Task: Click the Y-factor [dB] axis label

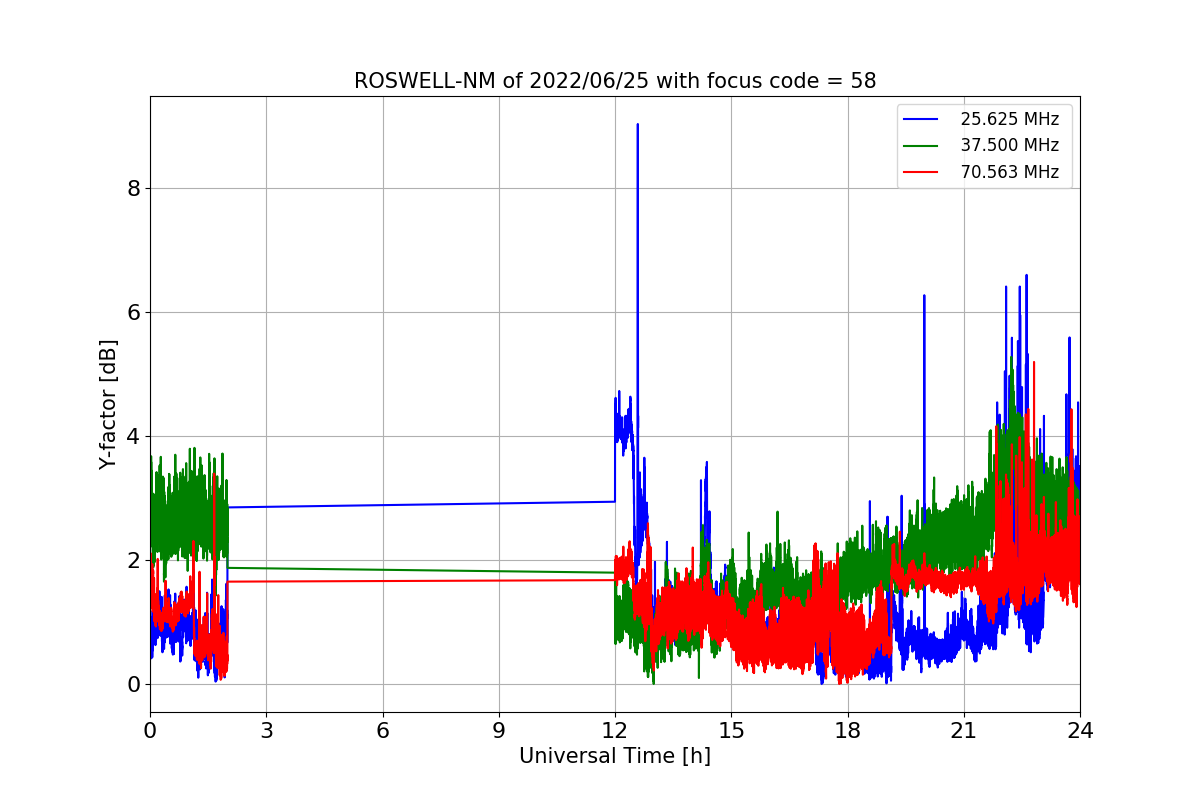Action: 109,404
